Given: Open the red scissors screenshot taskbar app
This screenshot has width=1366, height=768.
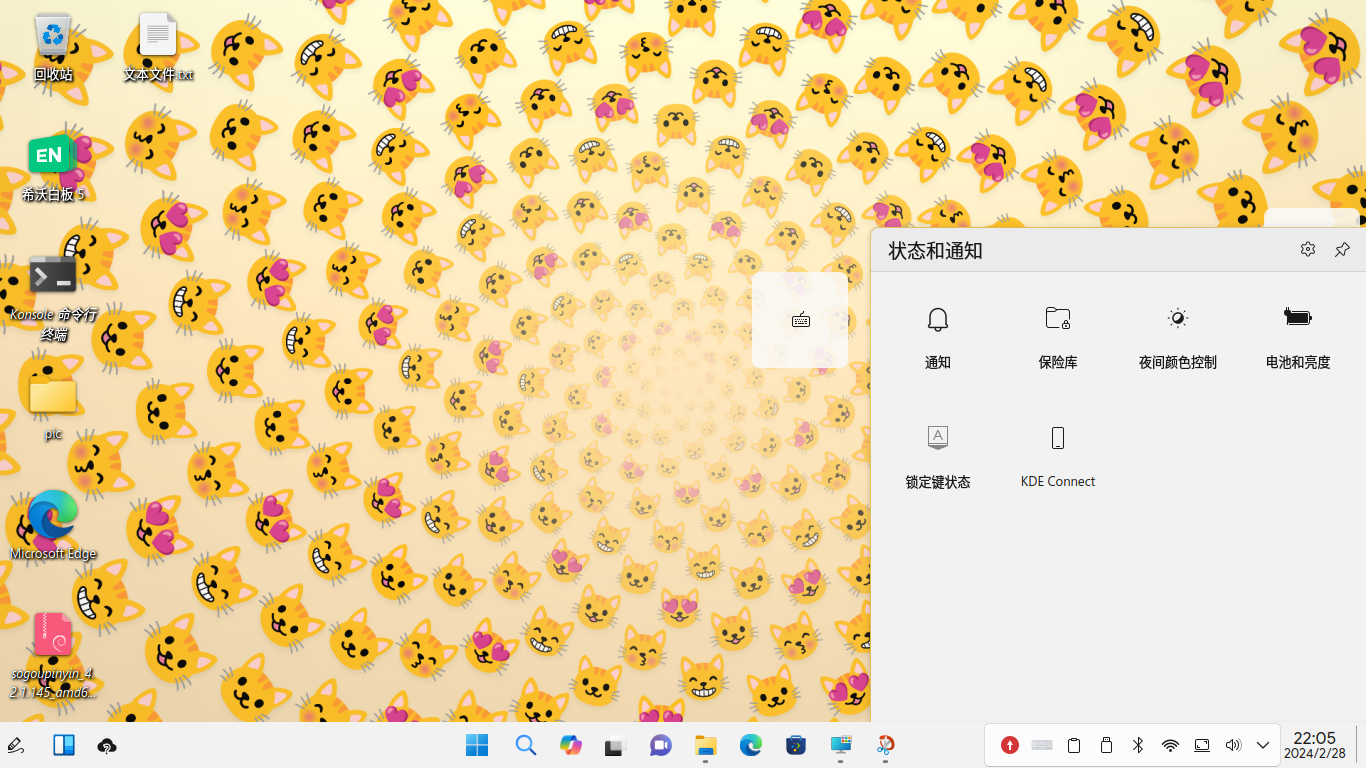Looking at the screenshot, I should 886,745.
